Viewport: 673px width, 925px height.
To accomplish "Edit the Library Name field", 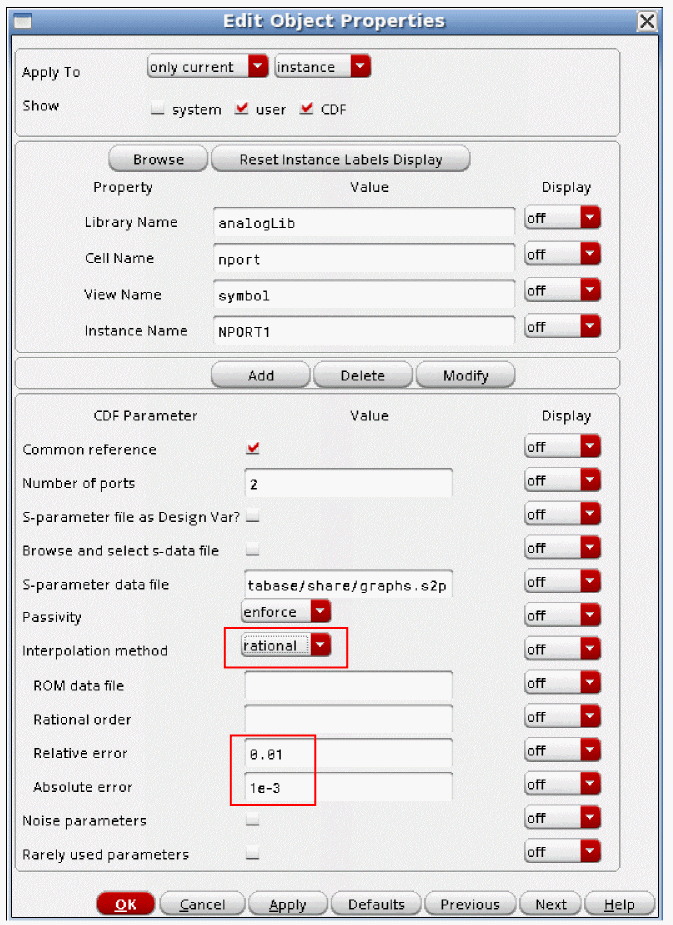I will 364,223.
